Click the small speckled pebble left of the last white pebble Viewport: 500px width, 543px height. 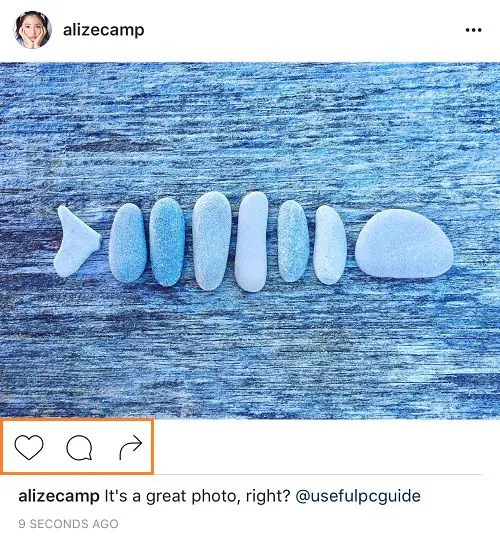293,241
